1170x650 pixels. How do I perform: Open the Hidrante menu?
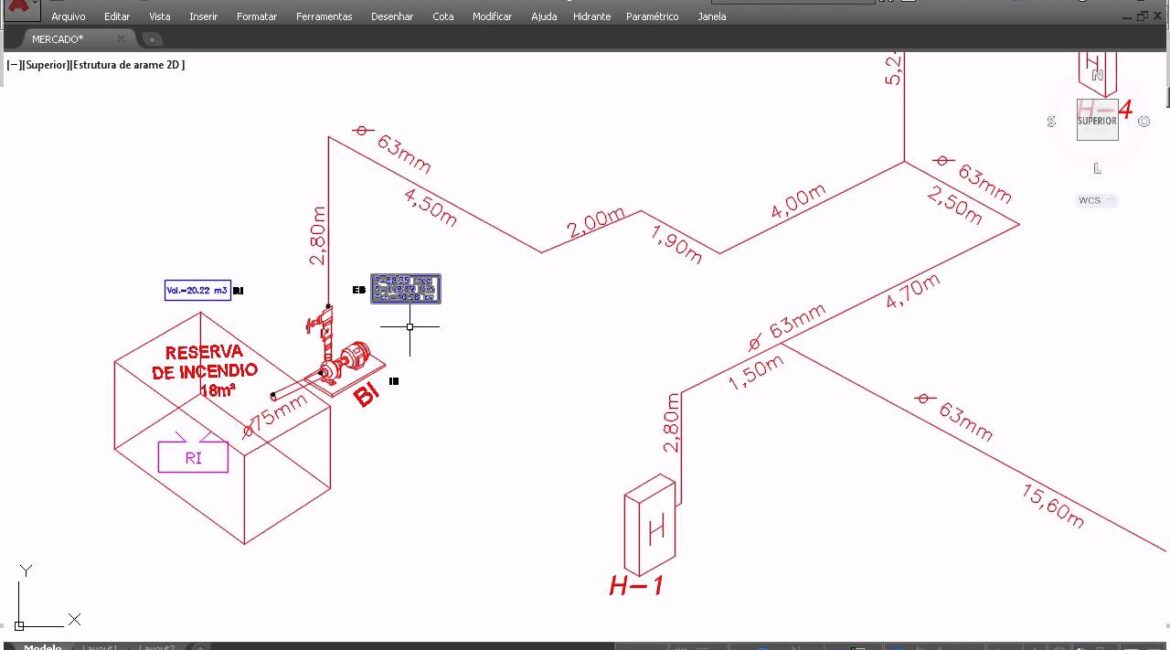[x=592, y=17]
